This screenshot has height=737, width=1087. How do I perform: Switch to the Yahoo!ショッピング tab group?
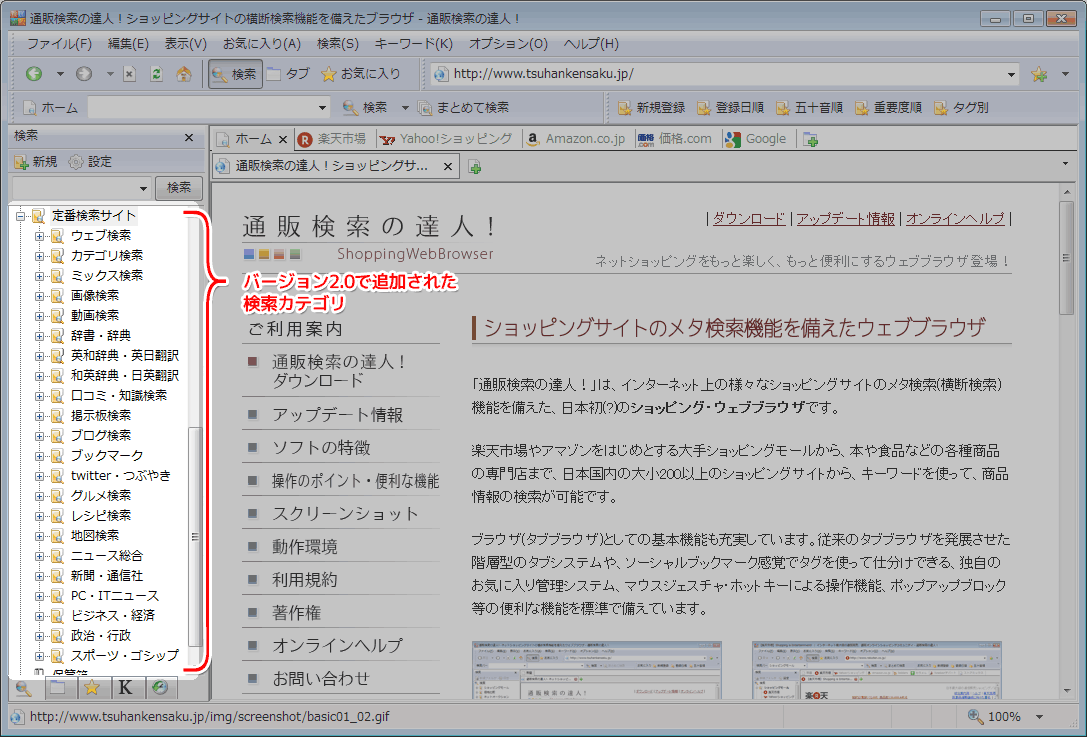click(x=447, y=139)
